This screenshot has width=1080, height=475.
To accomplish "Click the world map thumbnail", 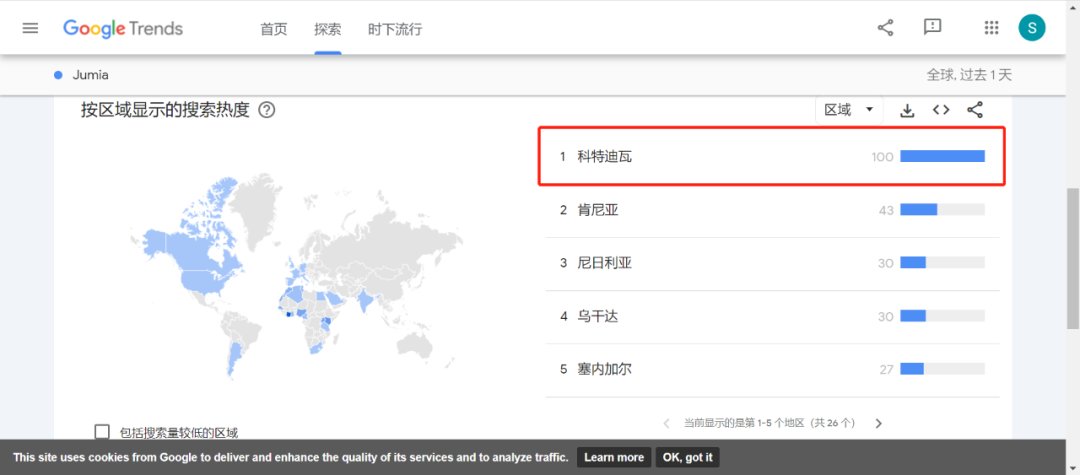I will [296, 275].
